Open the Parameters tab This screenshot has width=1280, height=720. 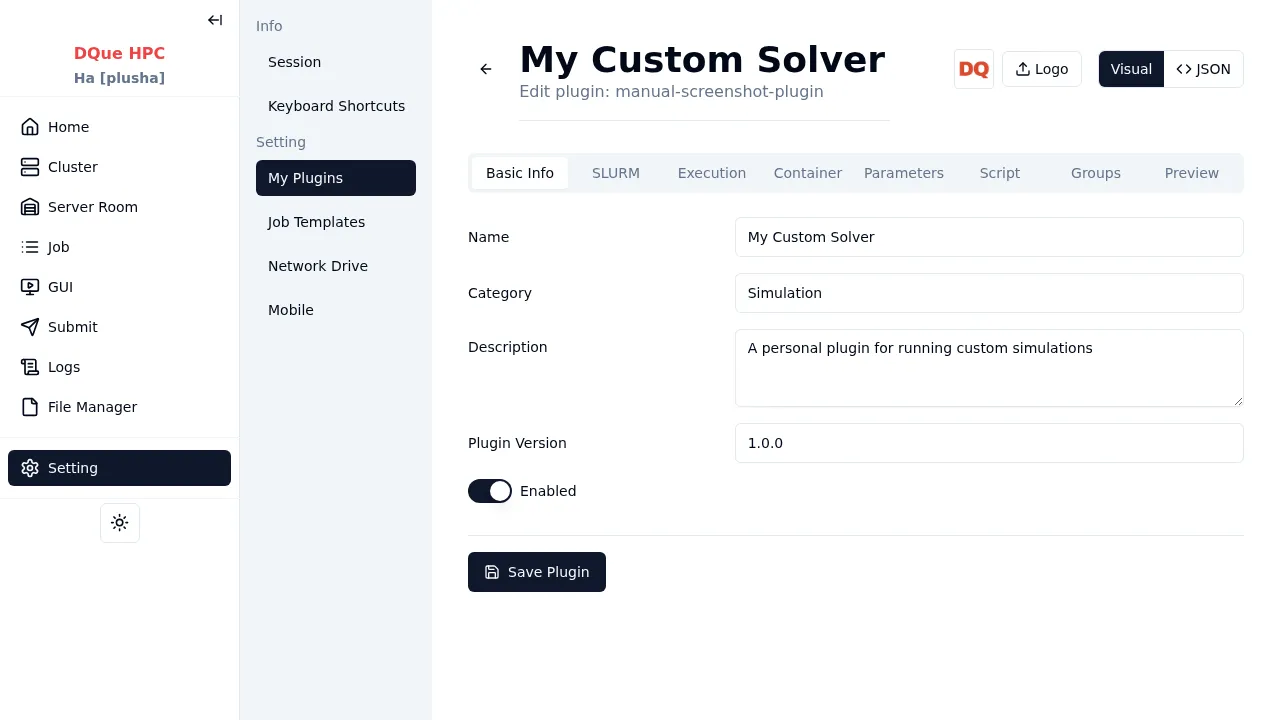pos(904,173)
